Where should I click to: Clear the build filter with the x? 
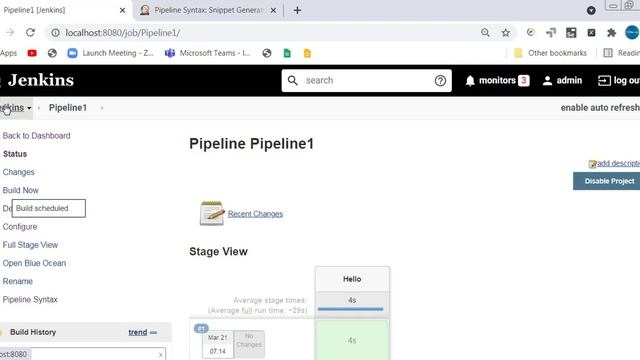(x=160, y=355)
